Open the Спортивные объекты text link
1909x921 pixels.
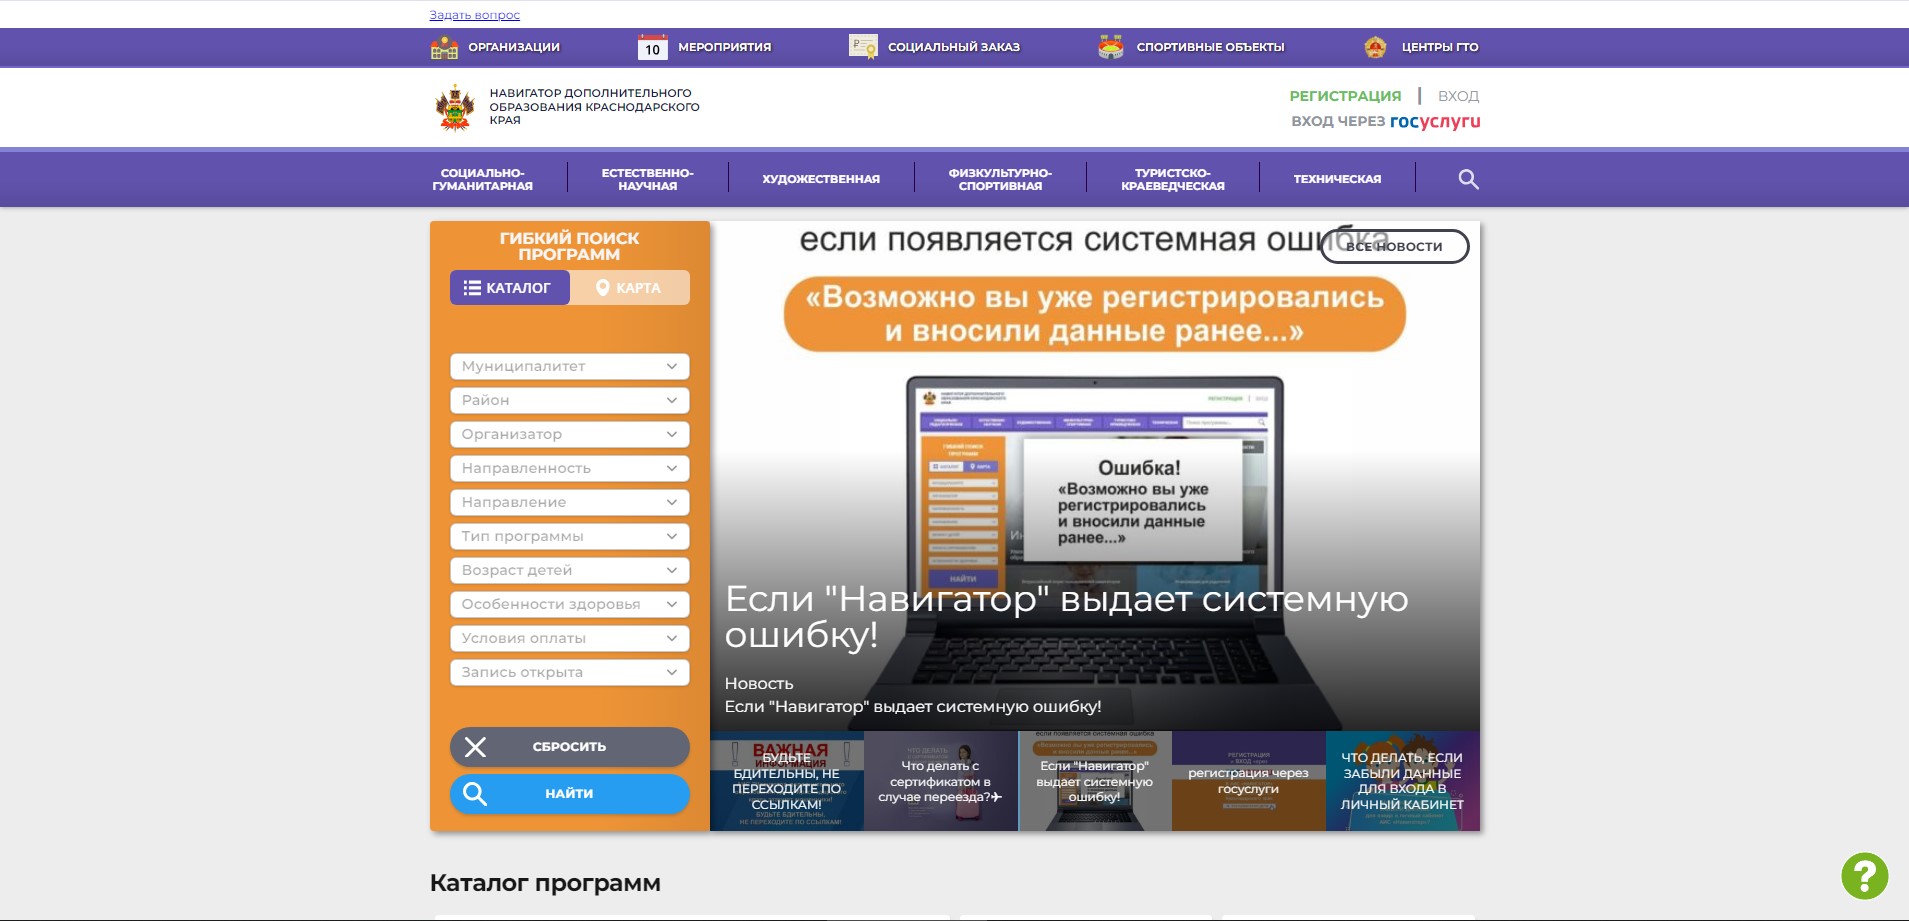pos(1210,47)
